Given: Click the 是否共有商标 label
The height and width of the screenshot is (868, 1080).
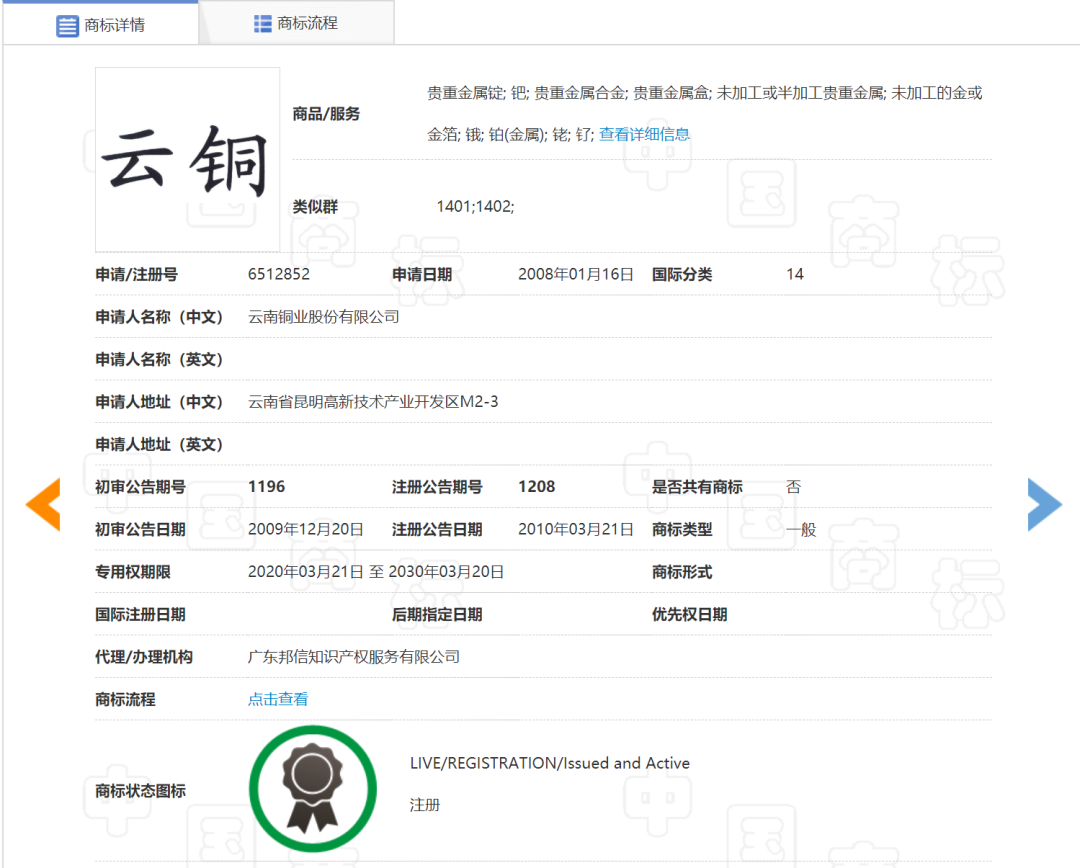Looking at the screenshot, I should pos(697,487).
